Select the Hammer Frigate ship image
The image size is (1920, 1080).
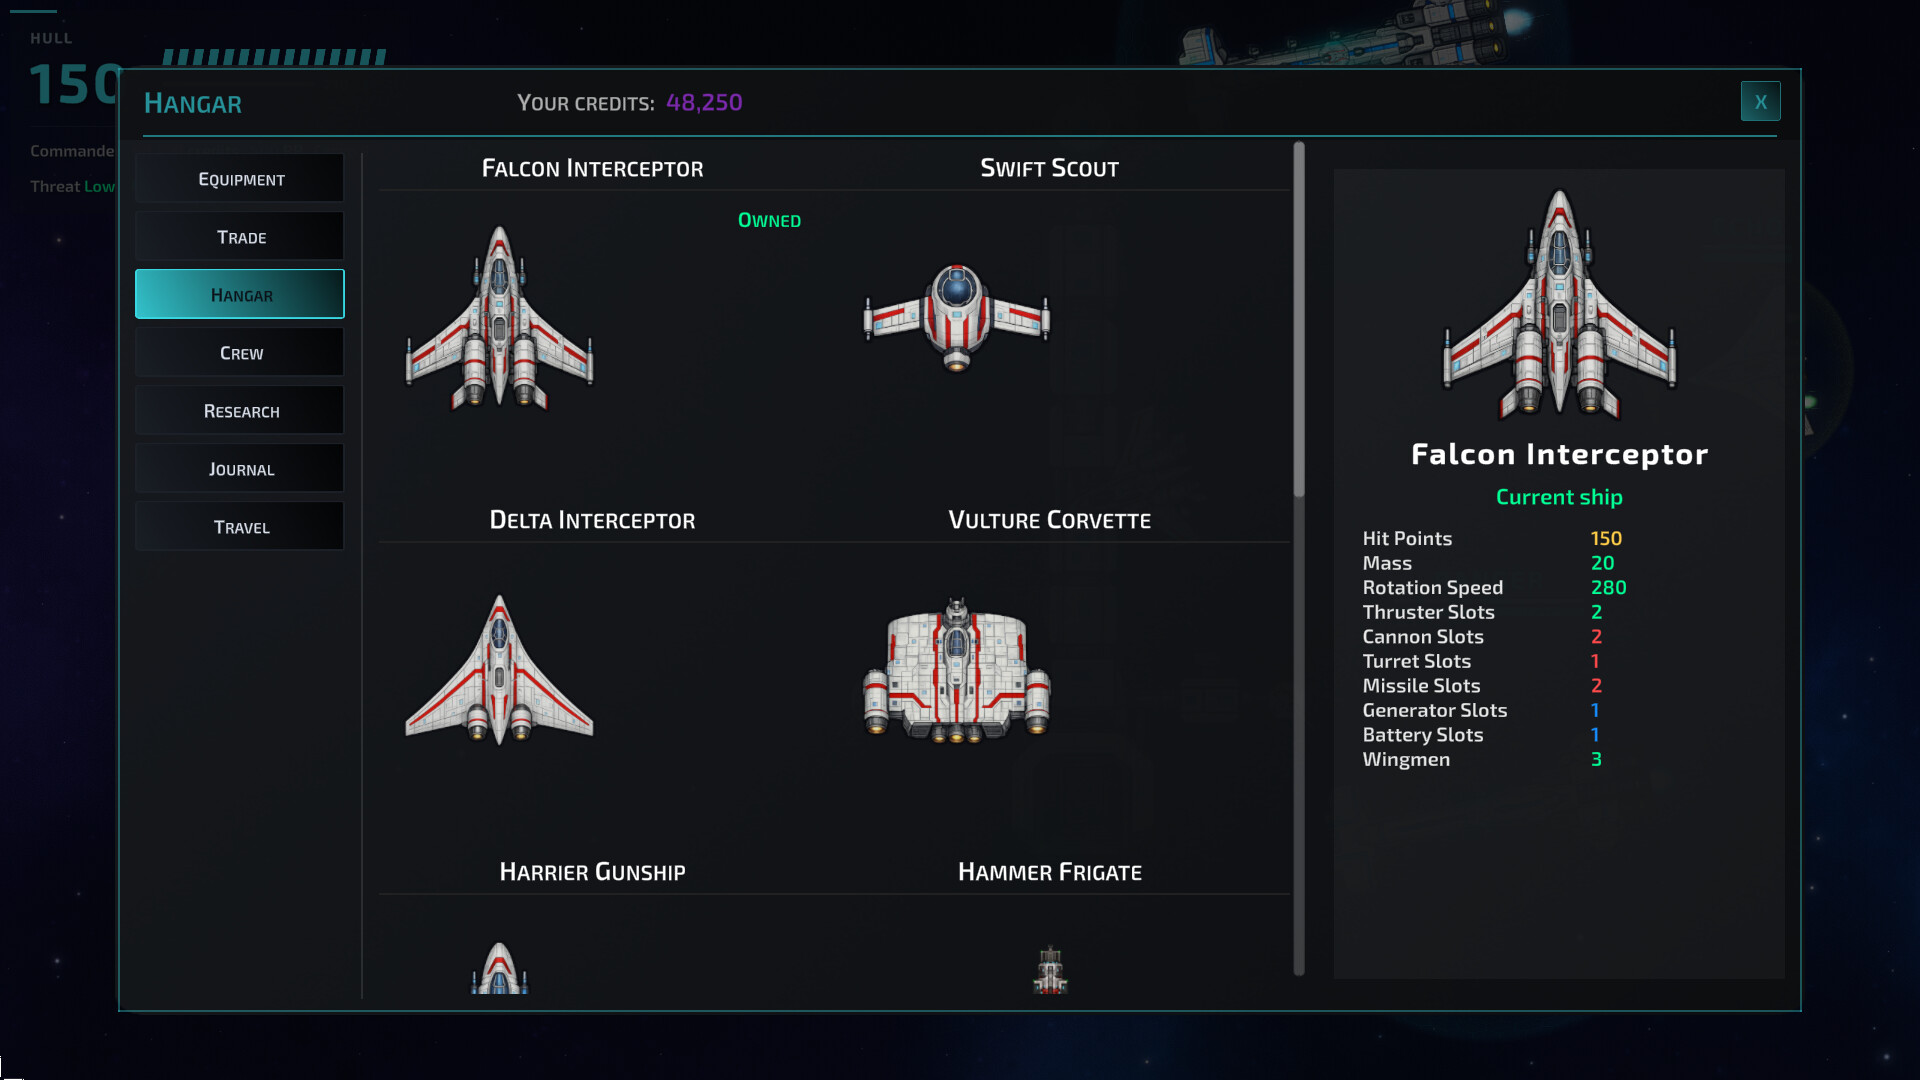(x=1050, y=969)
